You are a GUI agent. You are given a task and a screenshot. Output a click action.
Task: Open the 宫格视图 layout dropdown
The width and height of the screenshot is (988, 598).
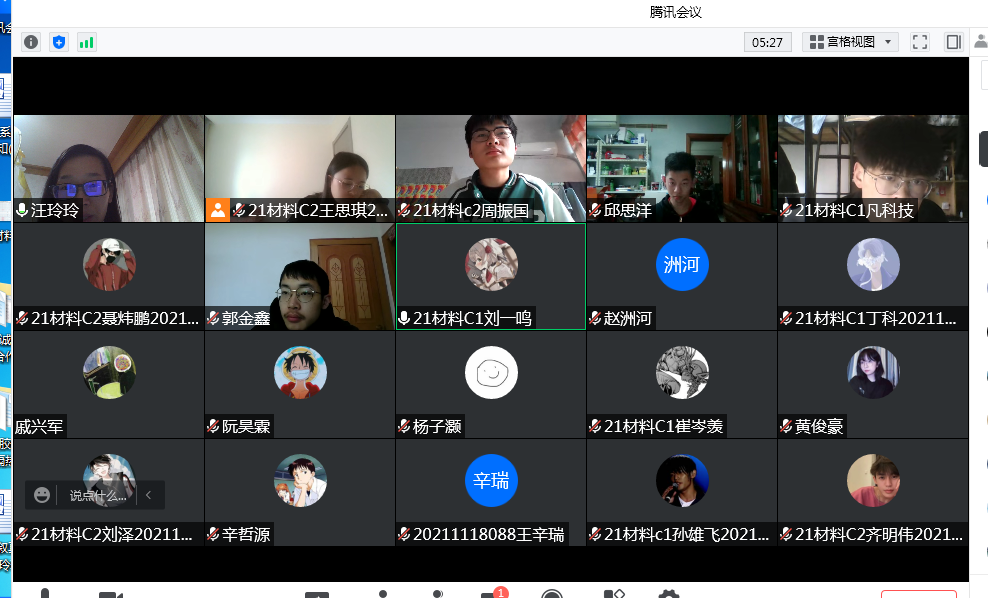tap(853, 42)
